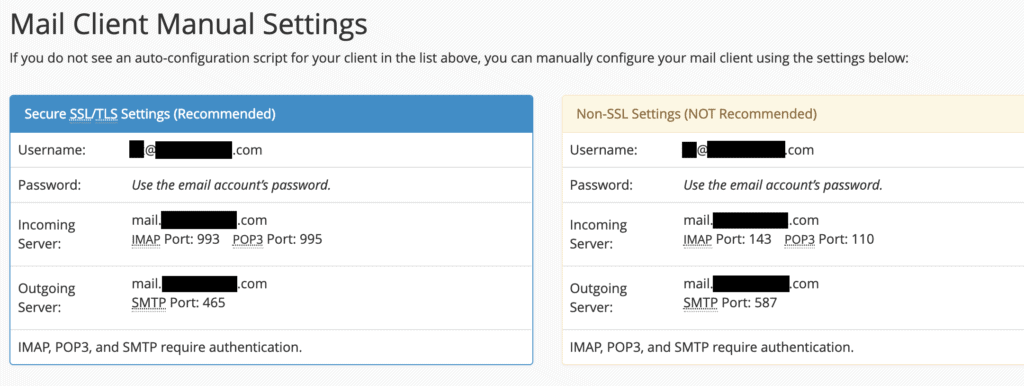Click the Password label in the Non-SSL panel
Viewport: 1024px width, 386px height.
[601, 185]
